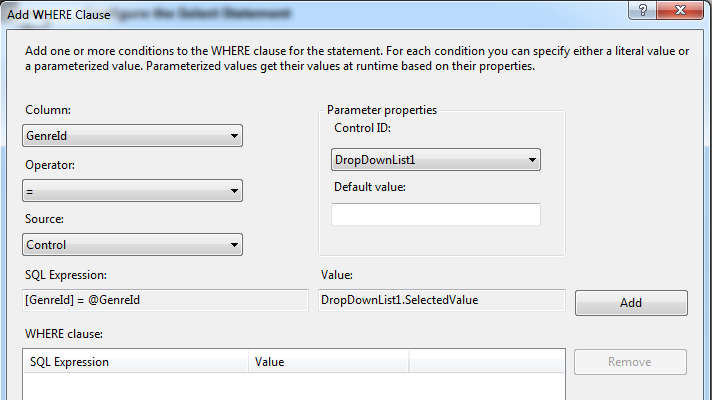712x400 pixels.
Task: Click the Value column header in list
Action: pos(328,361)
